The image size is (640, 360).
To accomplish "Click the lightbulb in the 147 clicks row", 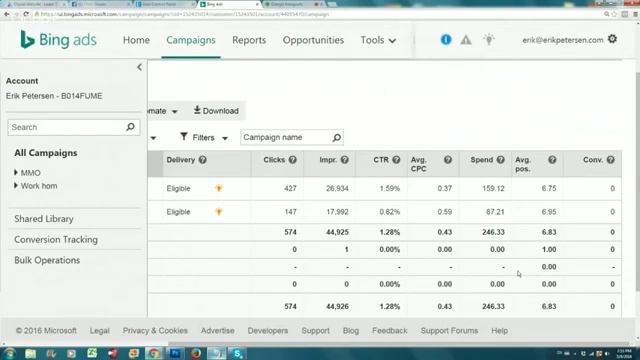I will [219, 211].
